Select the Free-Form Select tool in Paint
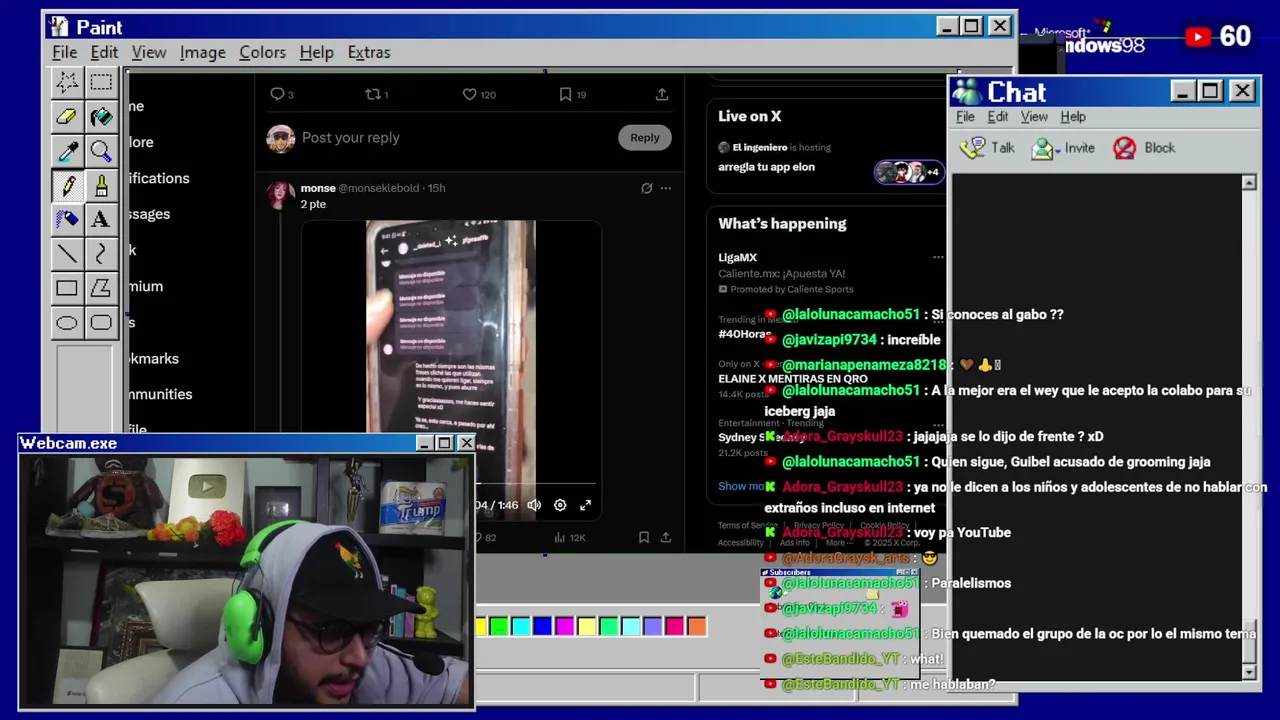The image size is (1280, 720). pos(67,82)
